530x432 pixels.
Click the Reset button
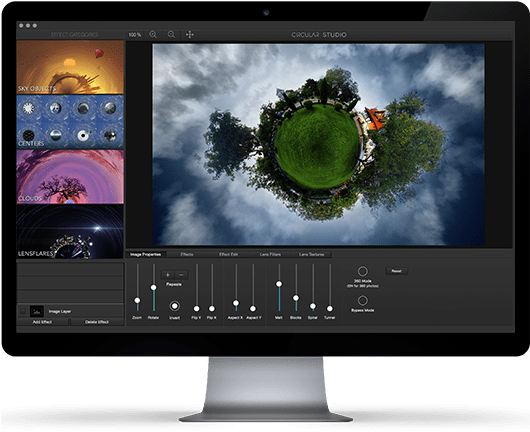[396, 271]
